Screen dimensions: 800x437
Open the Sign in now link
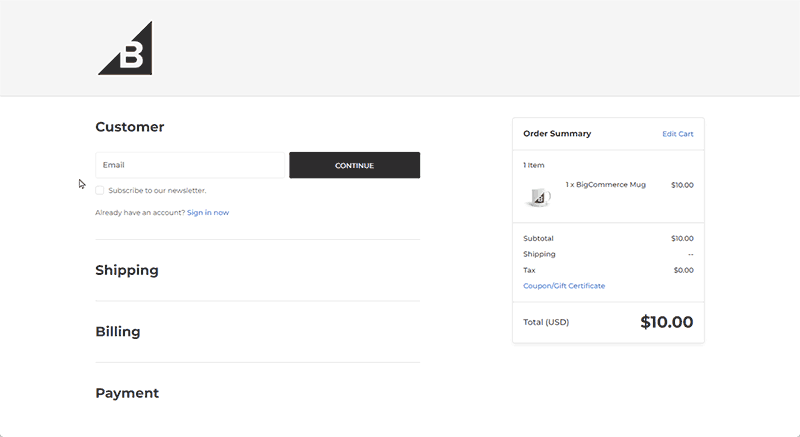(208, 213)
